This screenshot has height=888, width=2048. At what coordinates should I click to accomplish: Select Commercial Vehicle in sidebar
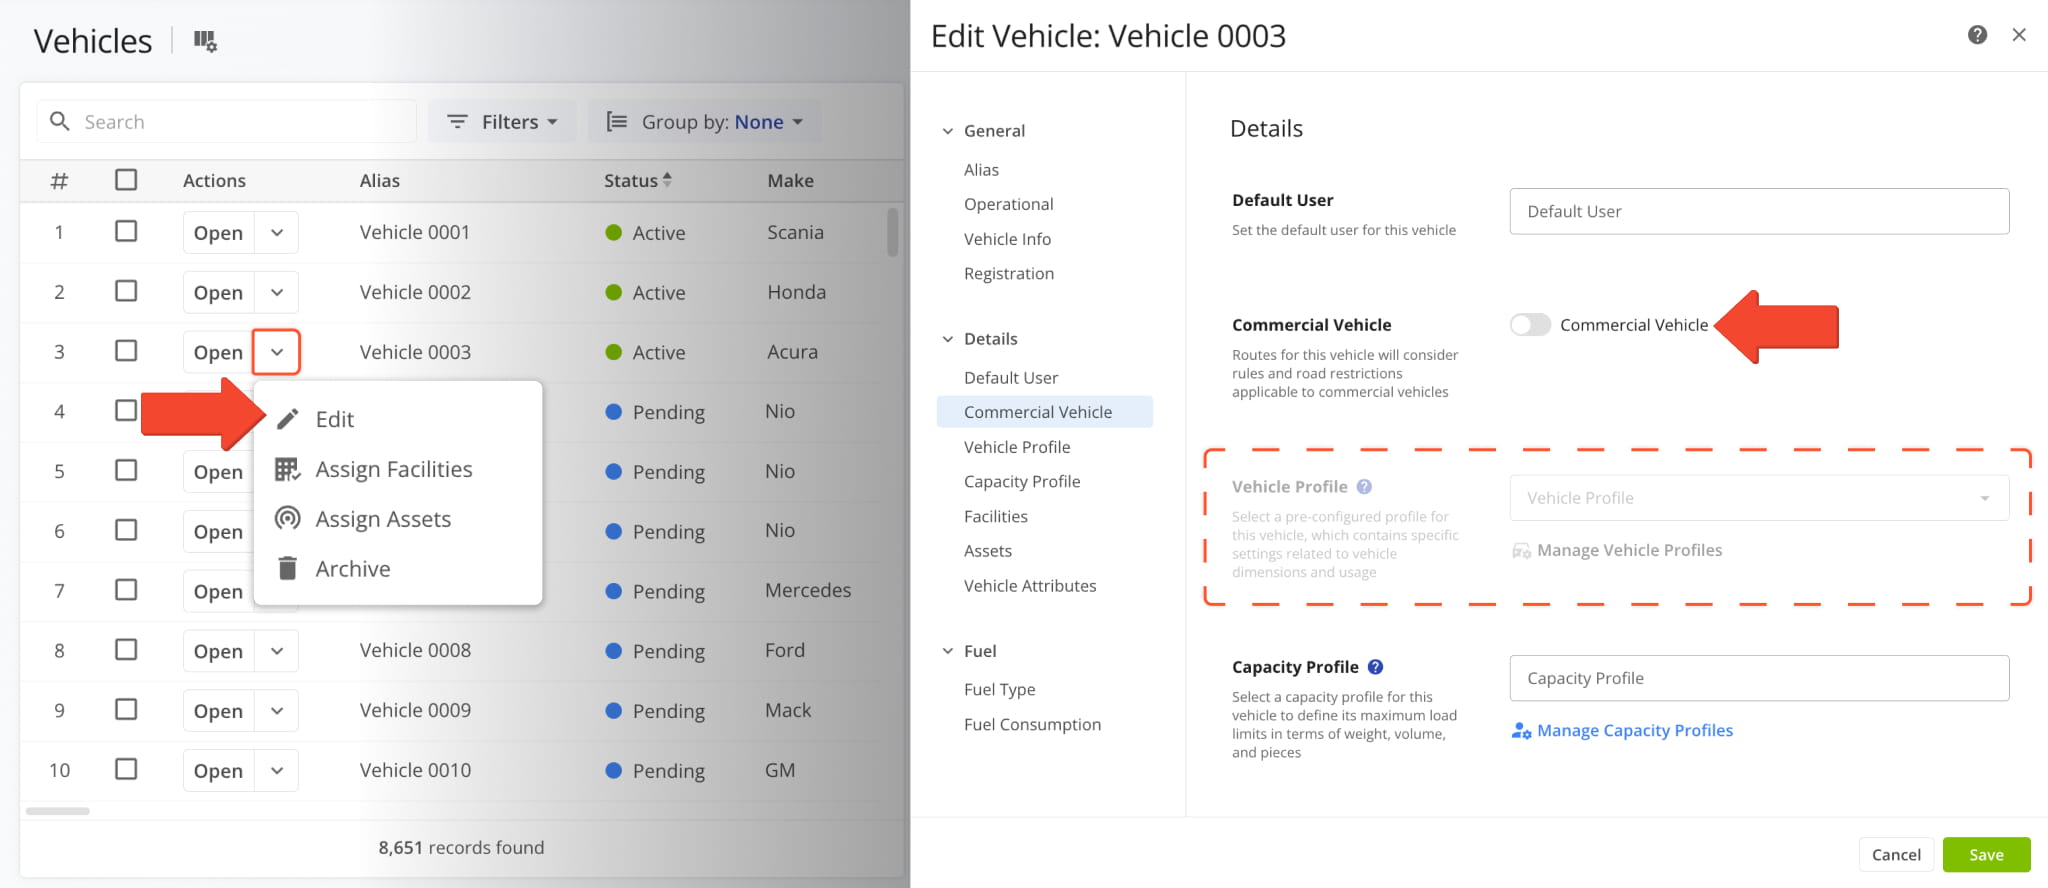pos(1044,412)
